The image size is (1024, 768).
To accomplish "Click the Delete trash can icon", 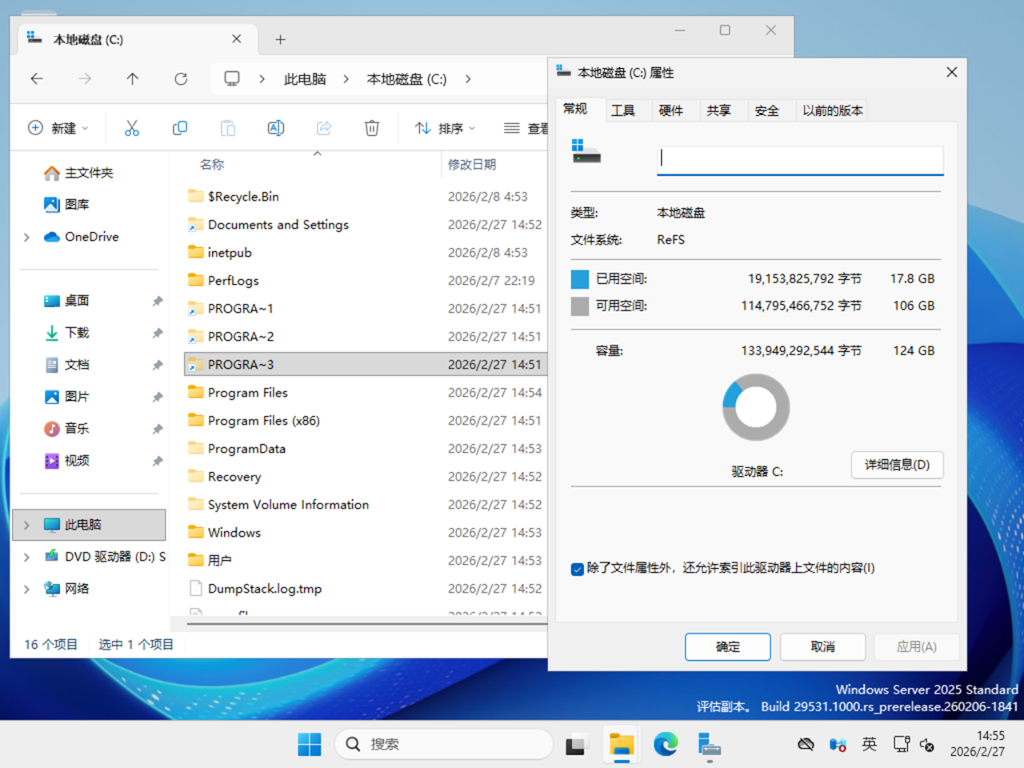I will [x=372, y=128].
